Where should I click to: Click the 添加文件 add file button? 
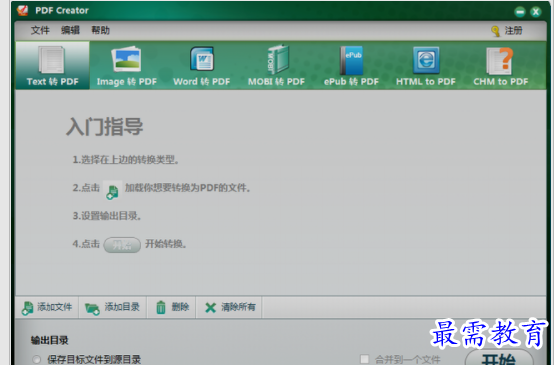point(47,307)
